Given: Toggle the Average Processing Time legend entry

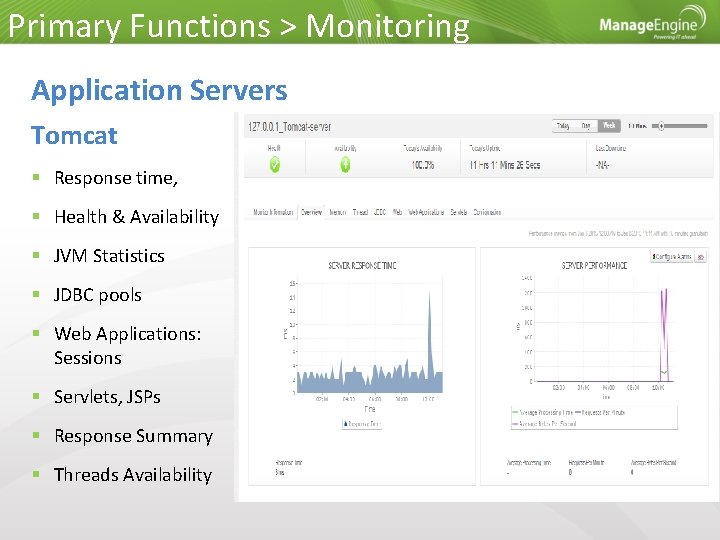Looking at the screenshot, I should (542, 413).
